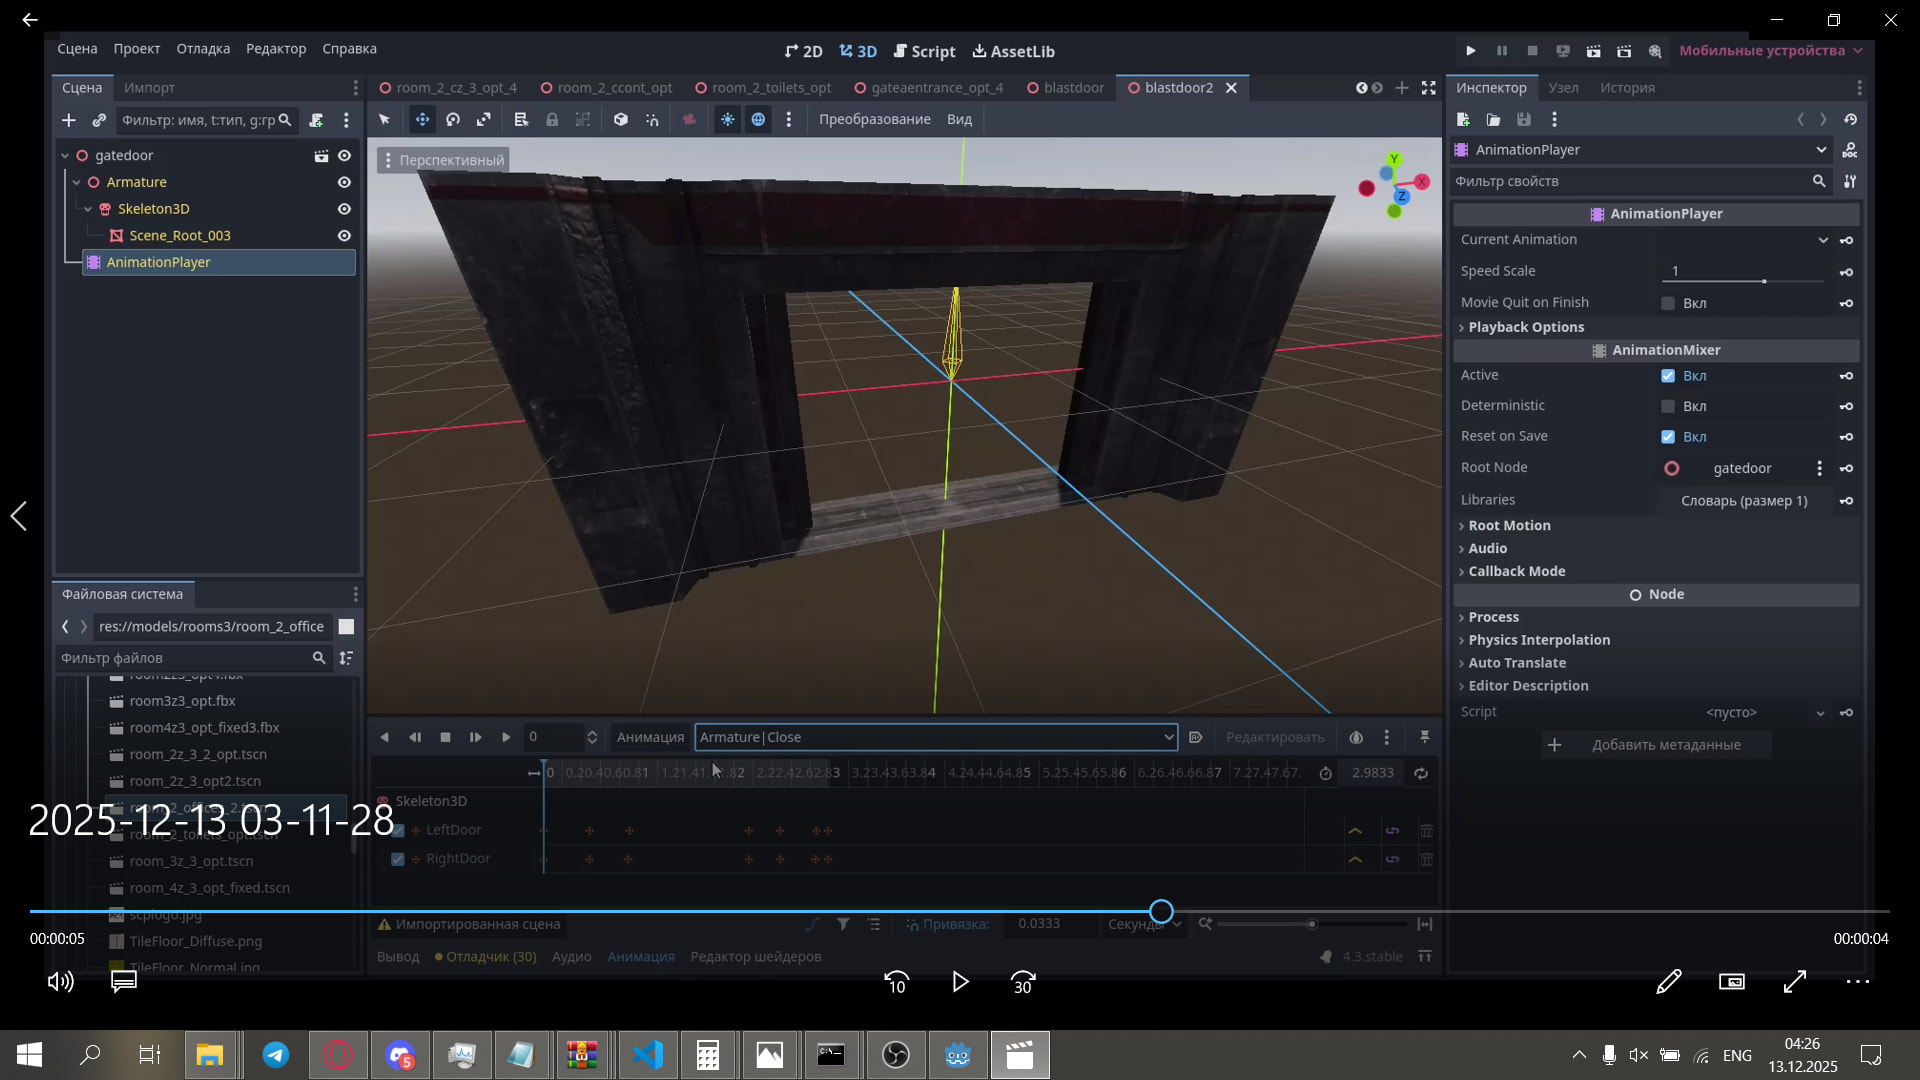This screenshot has width=1920, height=1080.
Task: Disable the LeftDoor track checkbox
Action: click(398, 830)
